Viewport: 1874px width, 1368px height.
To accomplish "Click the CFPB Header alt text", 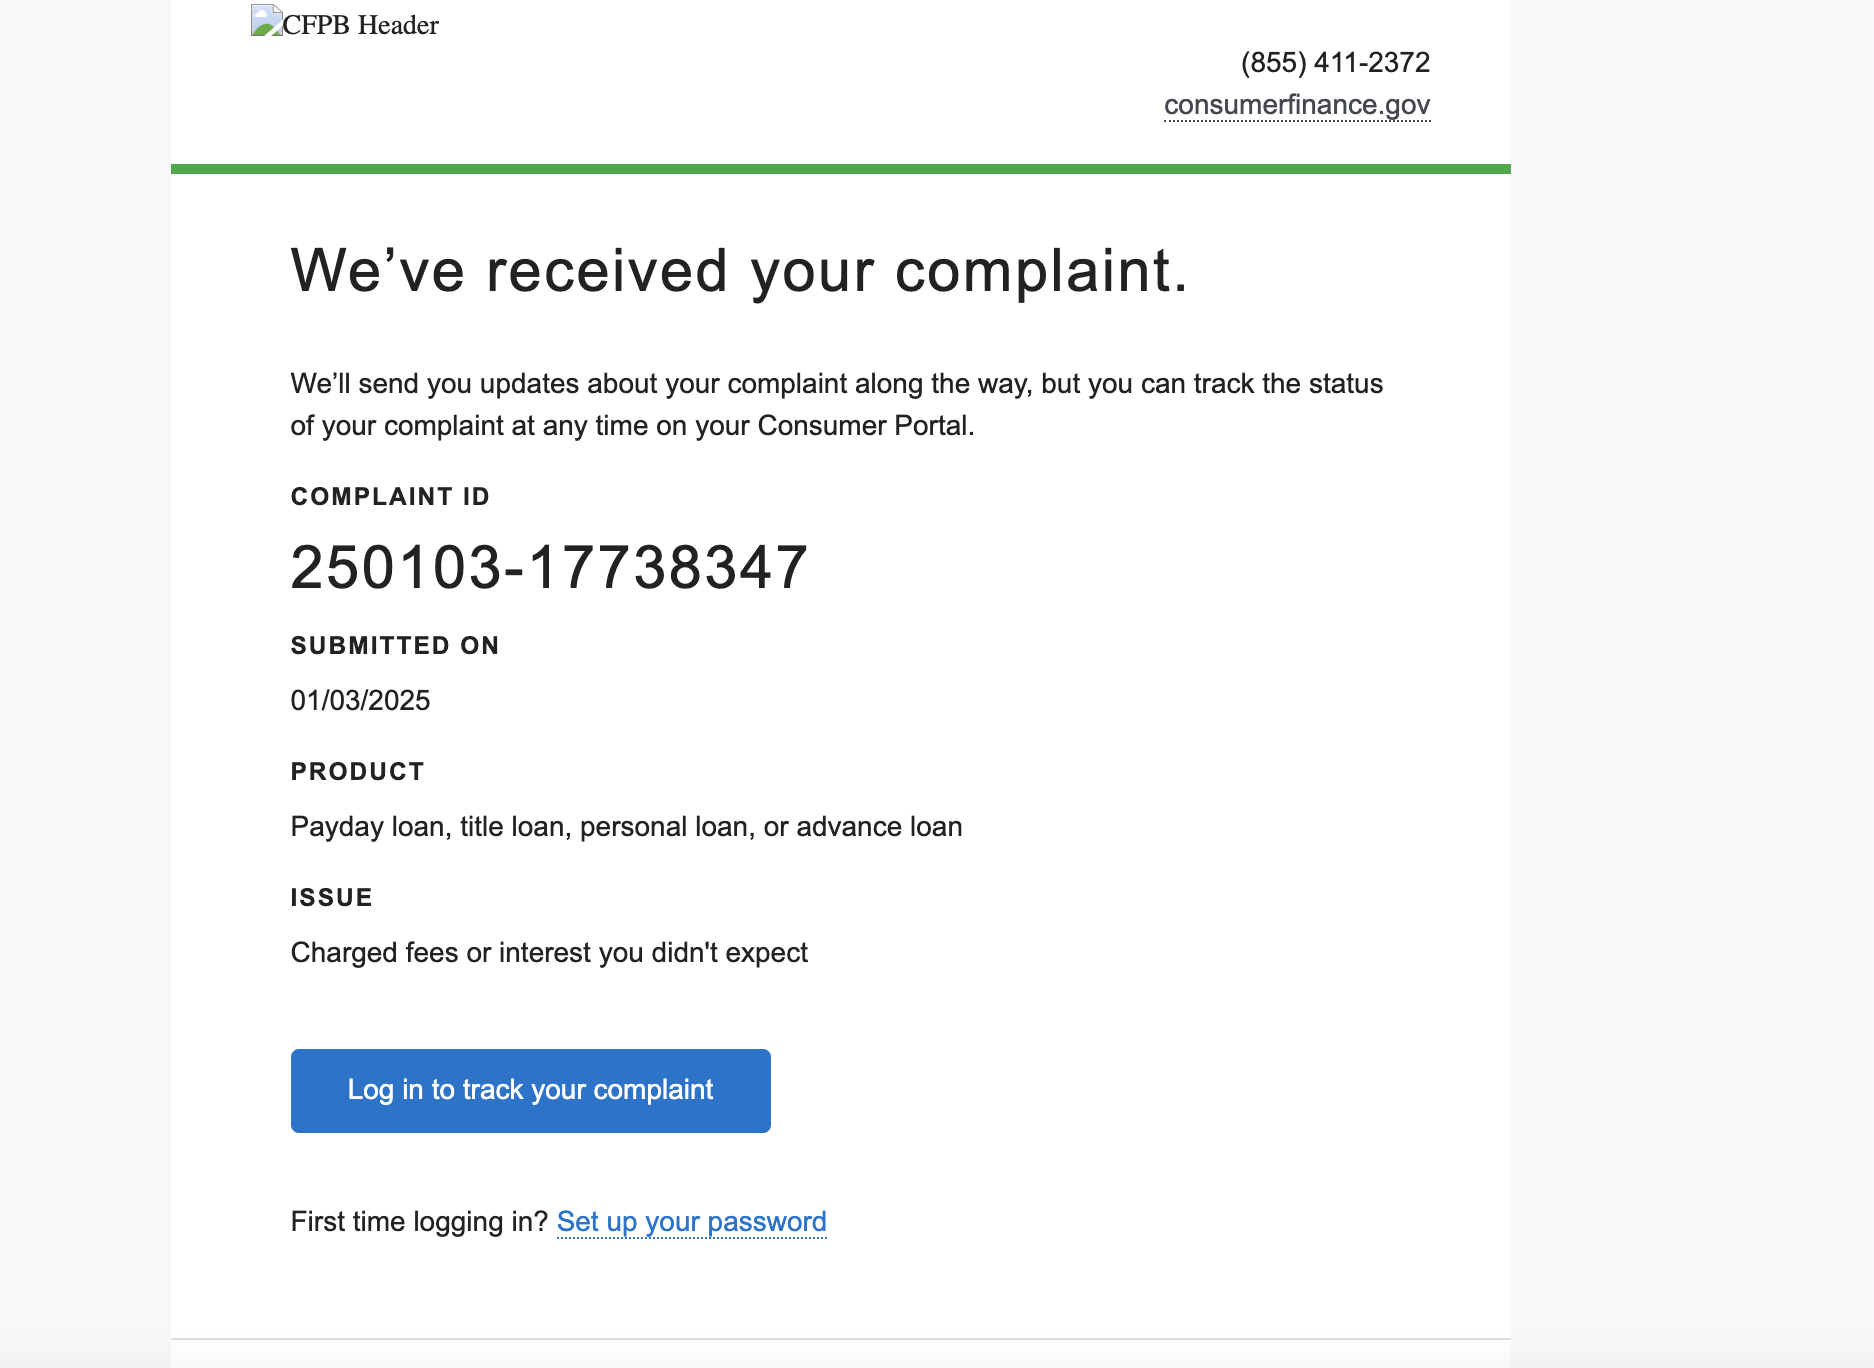I will point(361,25).
